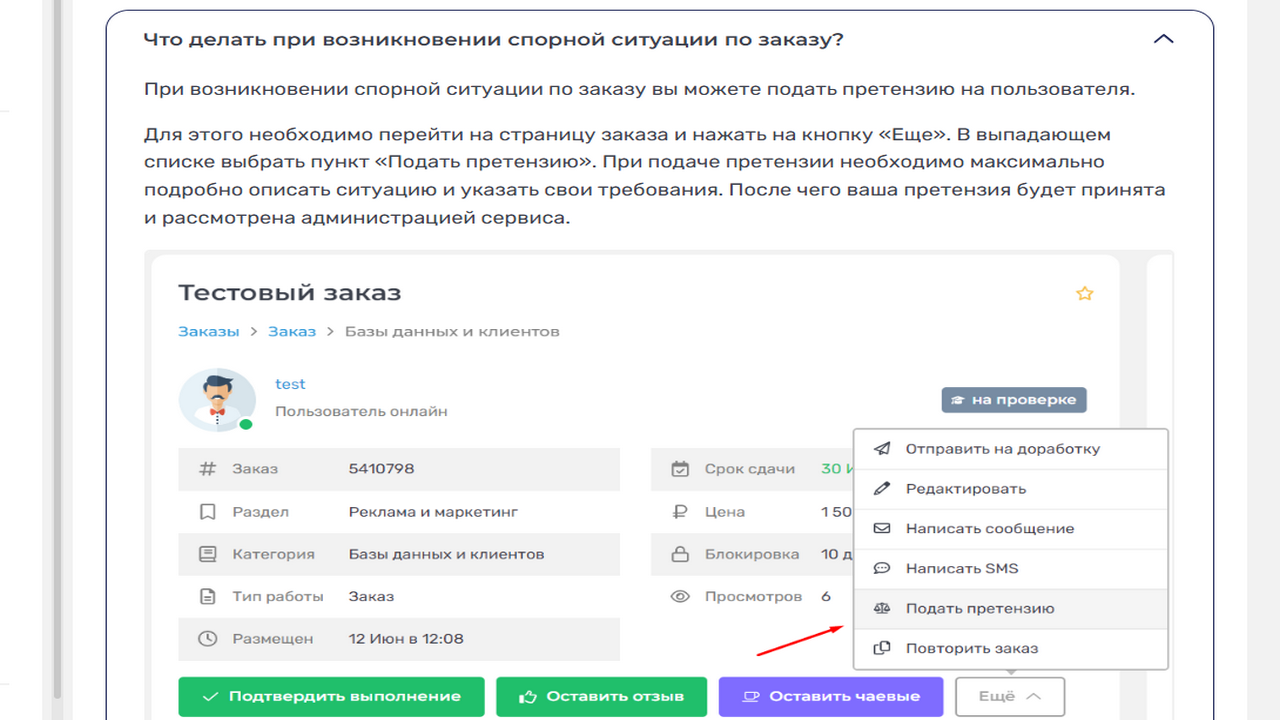Click the pencil icon next to Редактировать
The image size is (1280, 720).
882,489
